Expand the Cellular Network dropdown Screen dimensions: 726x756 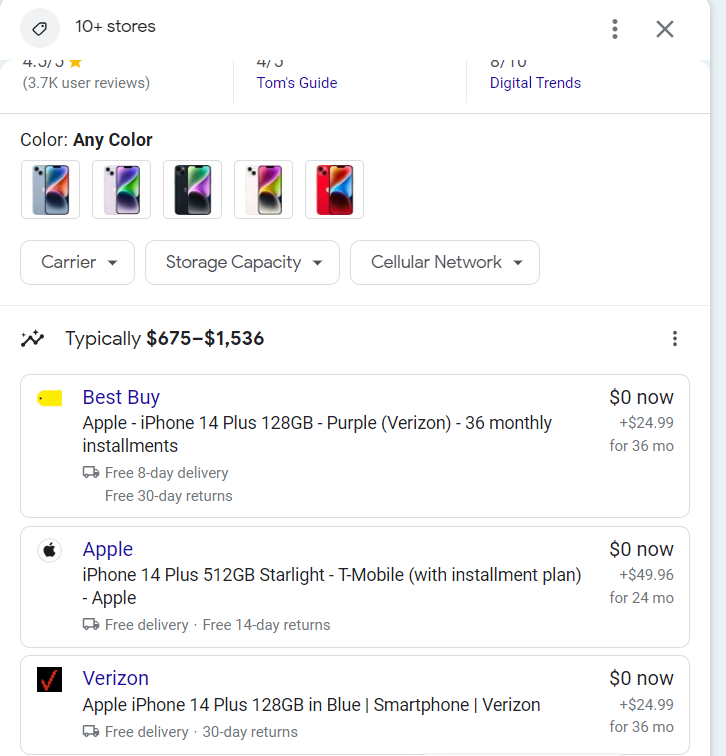(x=445, y=262)
